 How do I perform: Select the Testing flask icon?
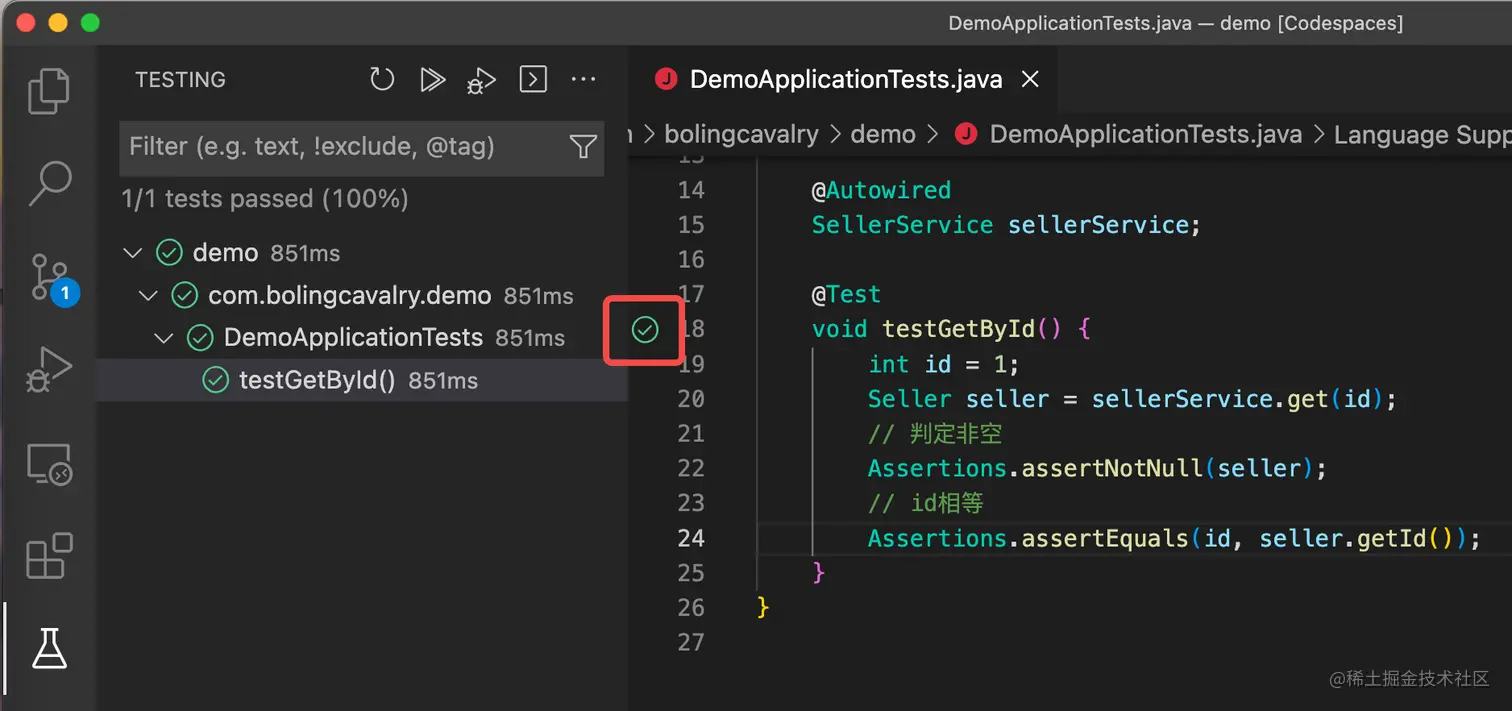tap(48, 648)
